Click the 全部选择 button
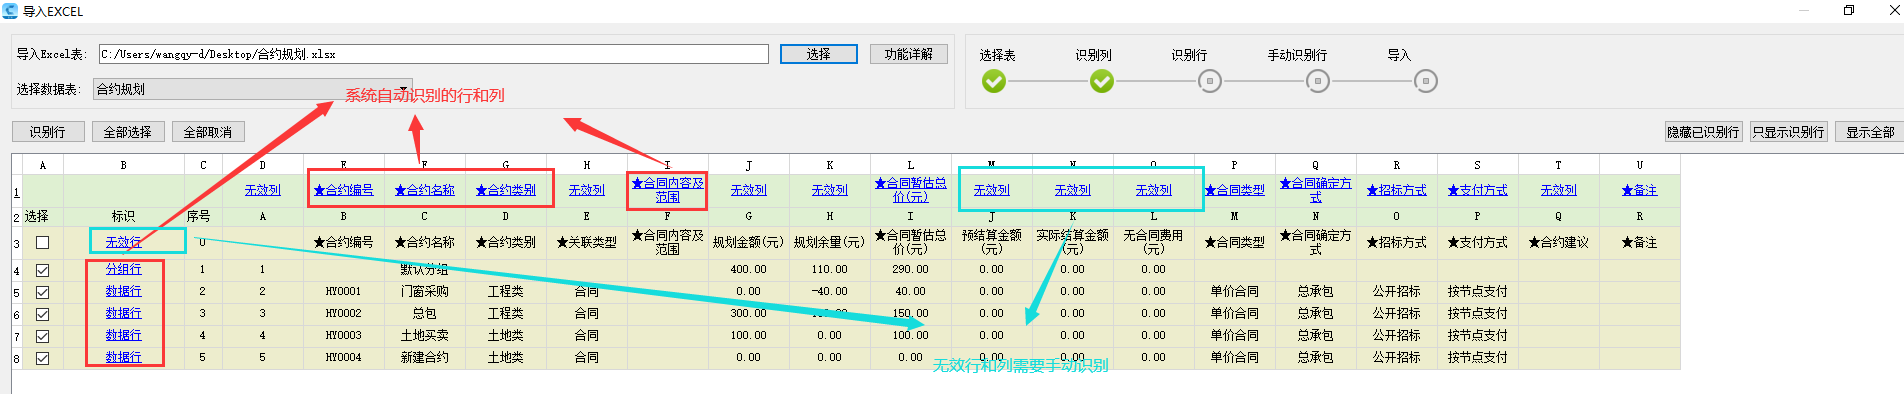The image size is (1904, 394). pos(127,132)
